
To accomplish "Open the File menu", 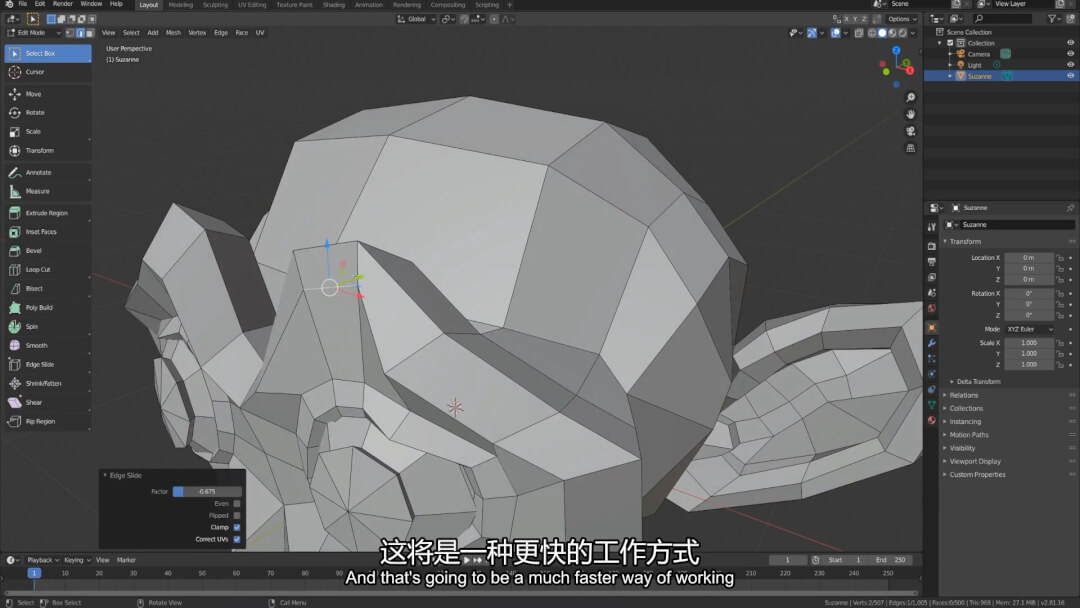I will pos(23,4).
